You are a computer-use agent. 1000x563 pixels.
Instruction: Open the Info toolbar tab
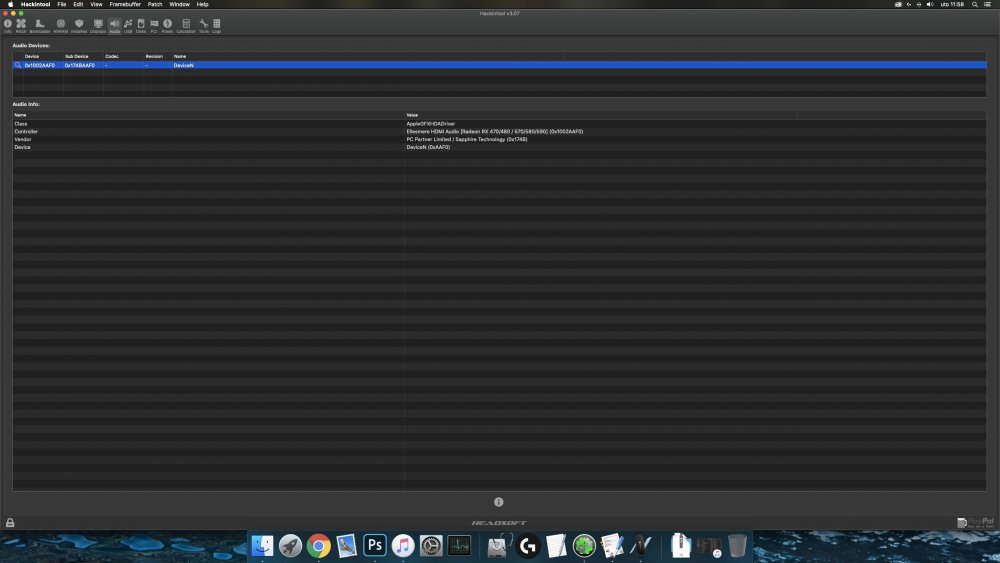8,26
